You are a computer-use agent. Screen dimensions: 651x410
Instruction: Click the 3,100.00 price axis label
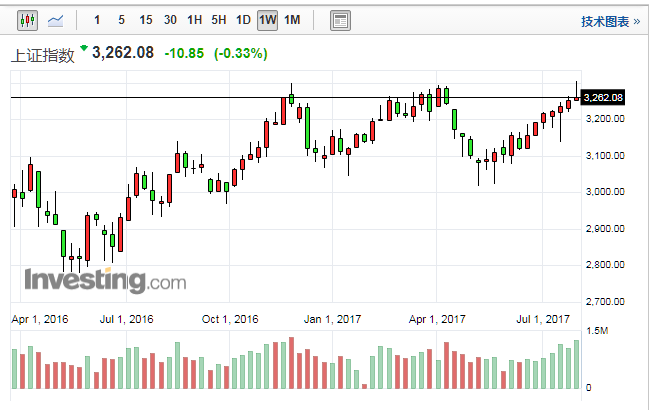[x=605, y=156]
